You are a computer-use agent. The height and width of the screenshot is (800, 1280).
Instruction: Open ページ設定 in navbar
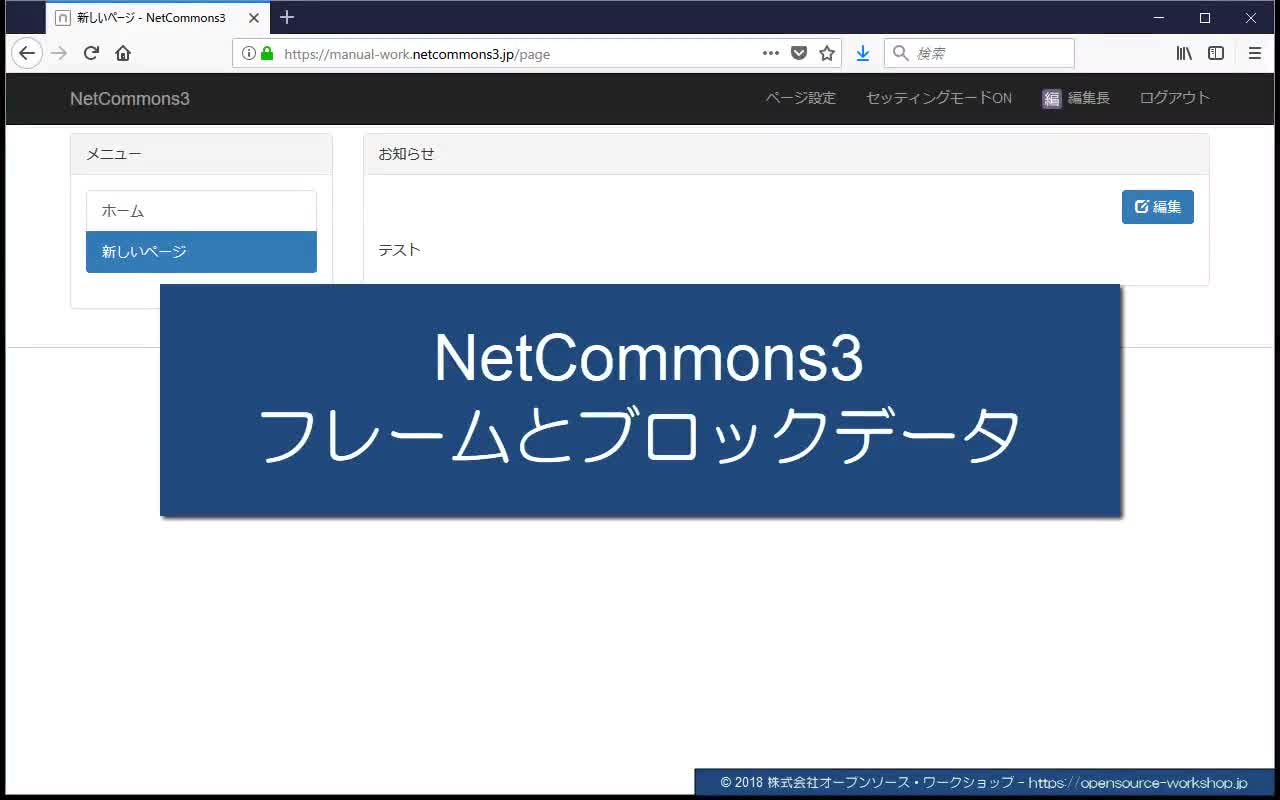tap(801, 98)
